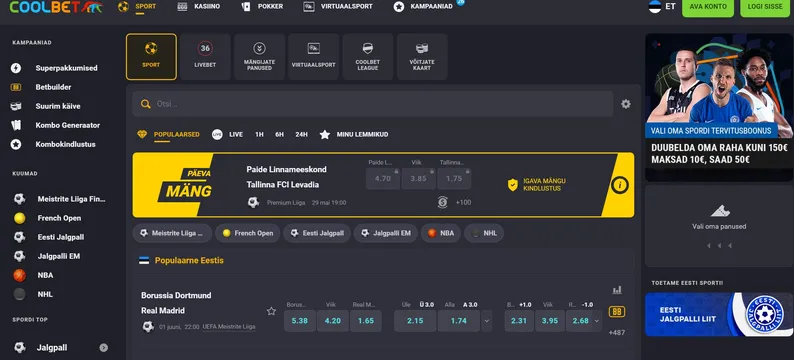Screen dimensions: 794x360
Task: Select Üle 3.0 odds 2.15
Action: [x=415, y=321]
